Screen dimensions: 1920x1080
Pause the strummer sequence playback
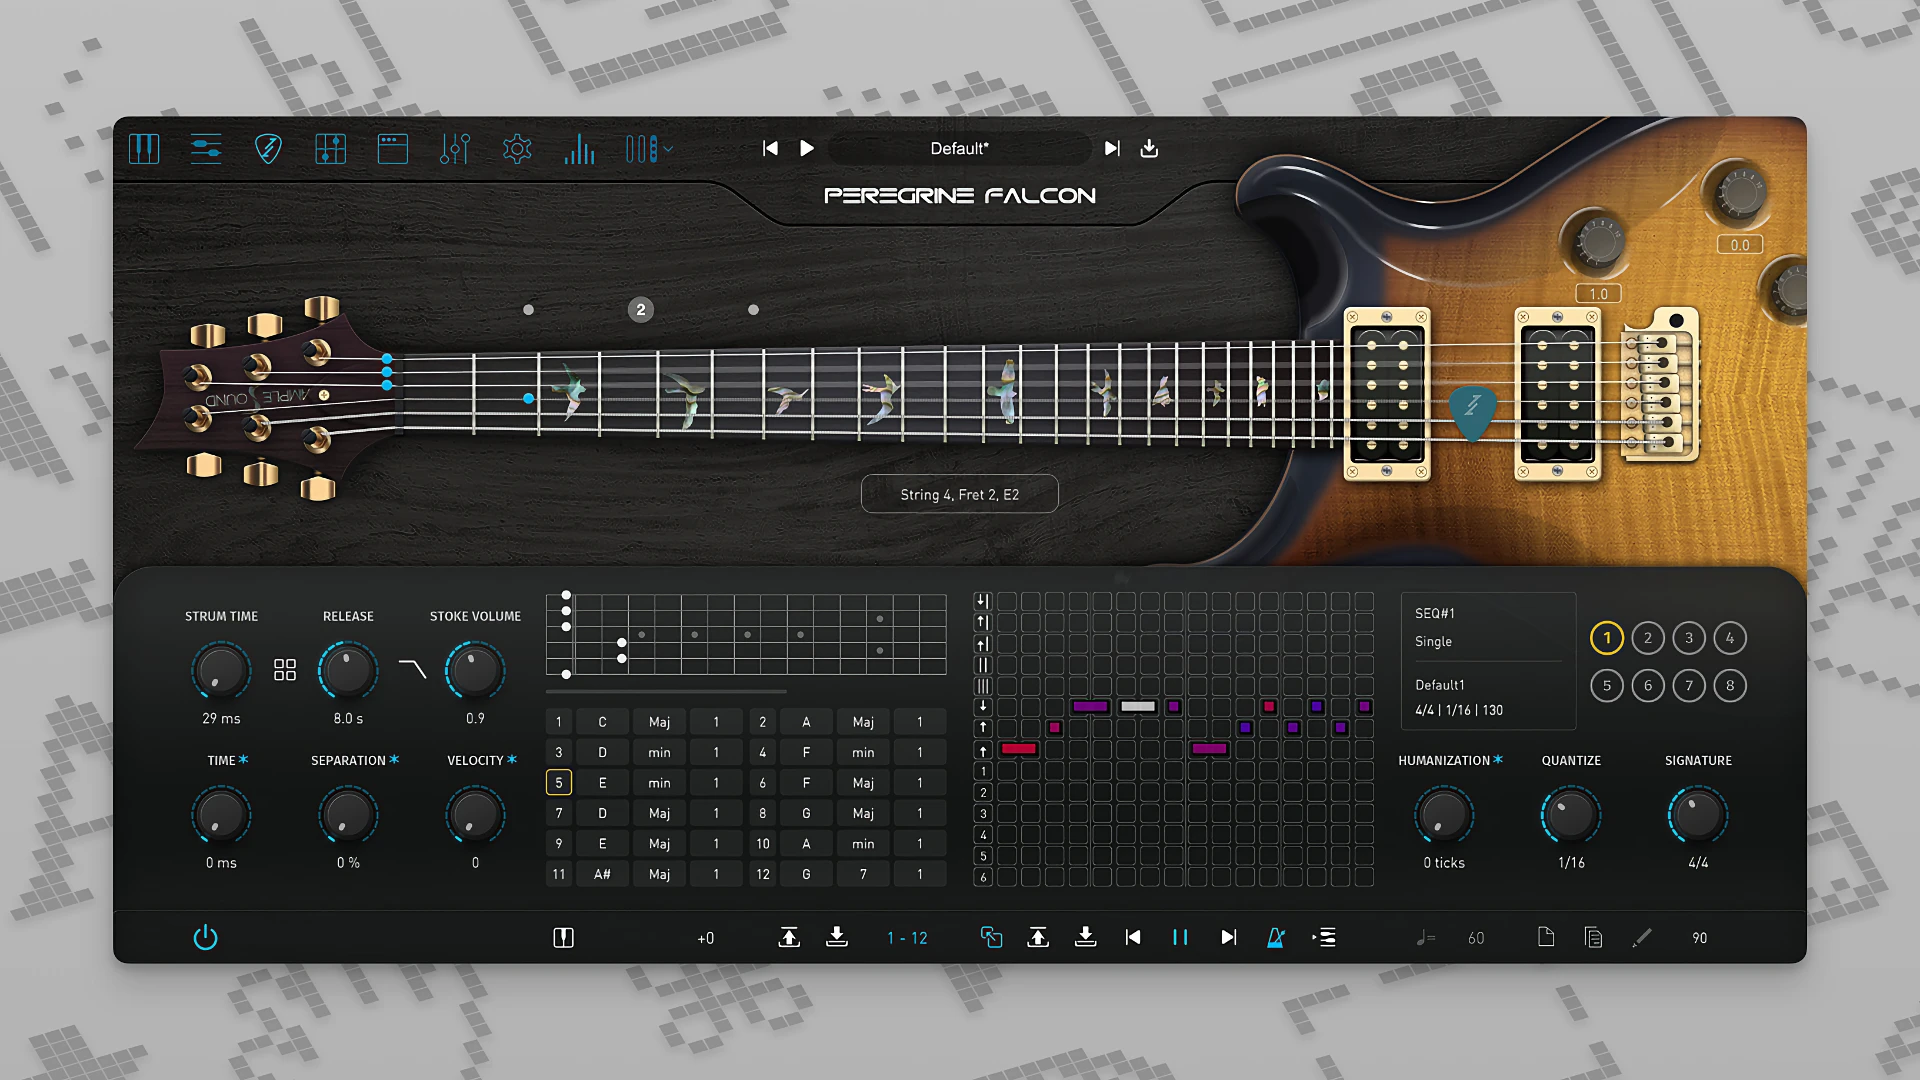tap(1180, 937)
